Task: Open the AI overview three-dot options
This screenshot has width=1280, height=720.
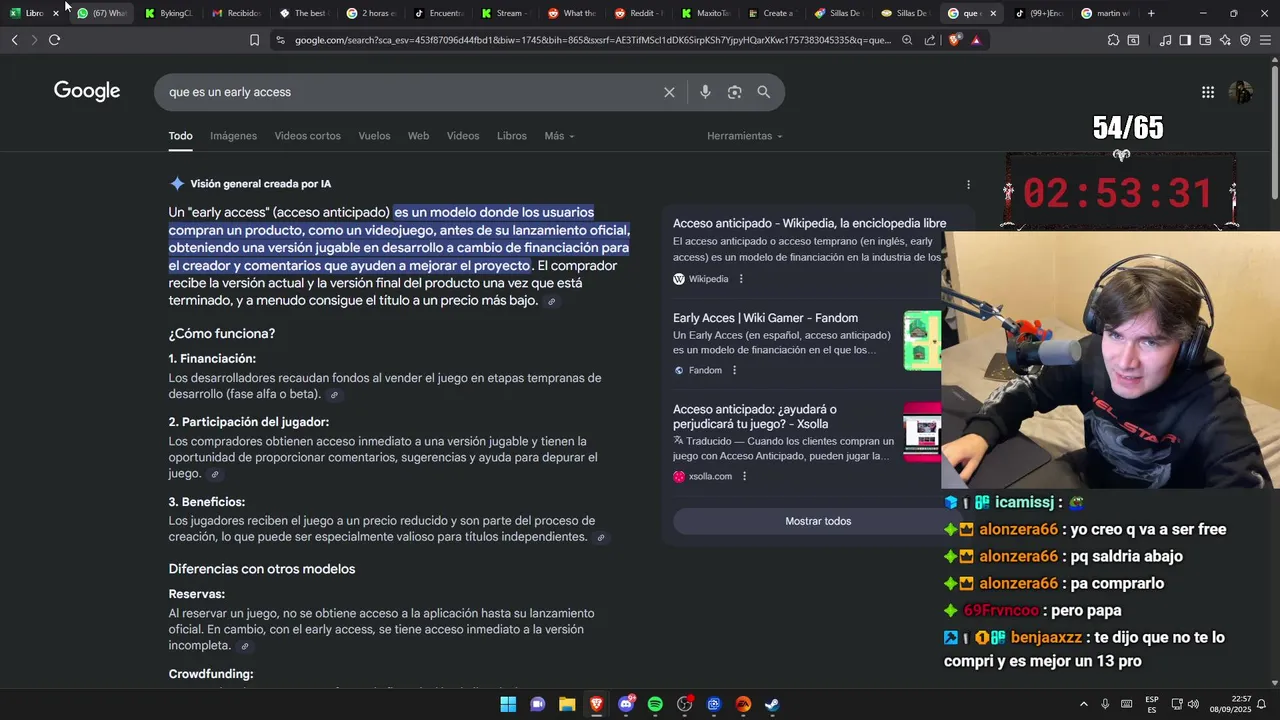Action: click(x=968, y=184)
